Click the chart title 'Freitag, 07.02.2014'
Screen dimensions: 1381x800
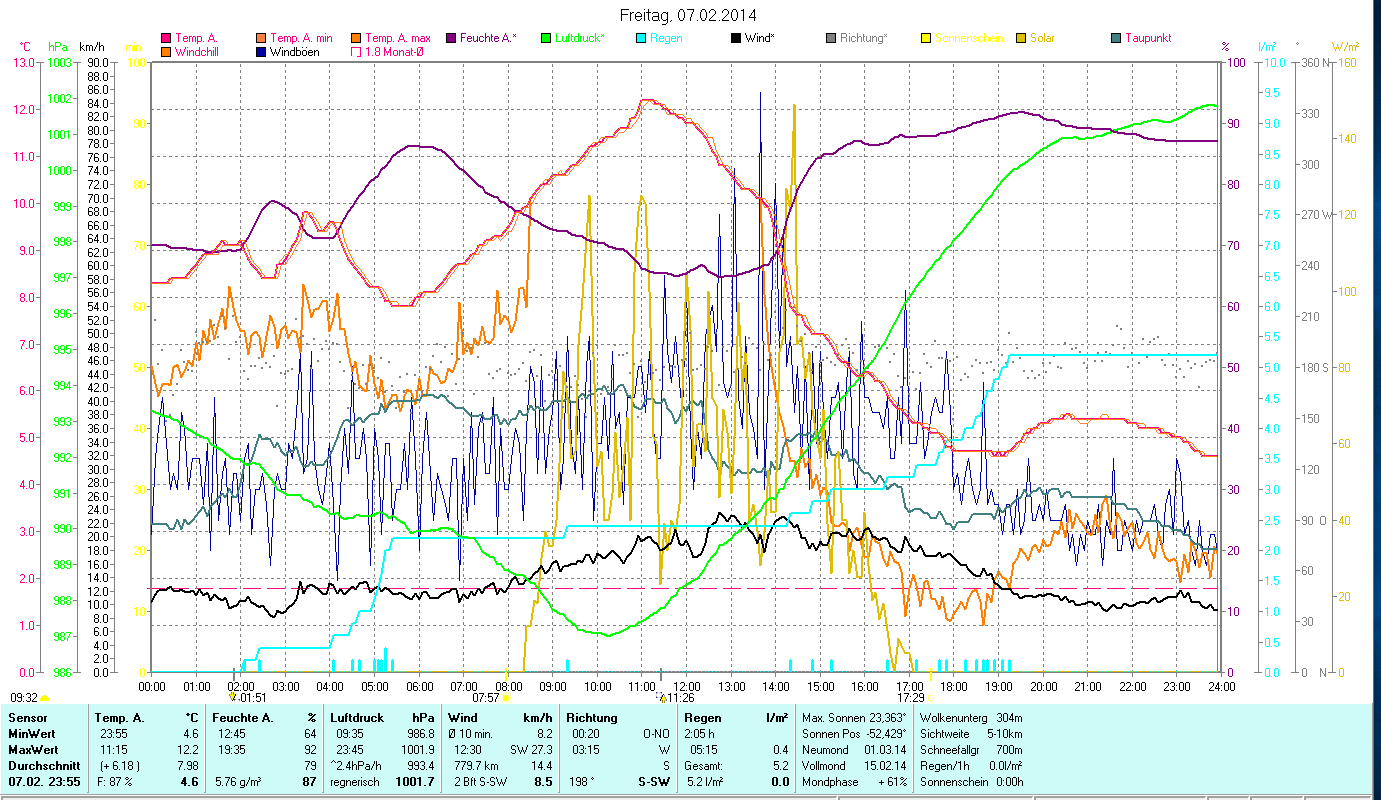(x=688, y=15)
